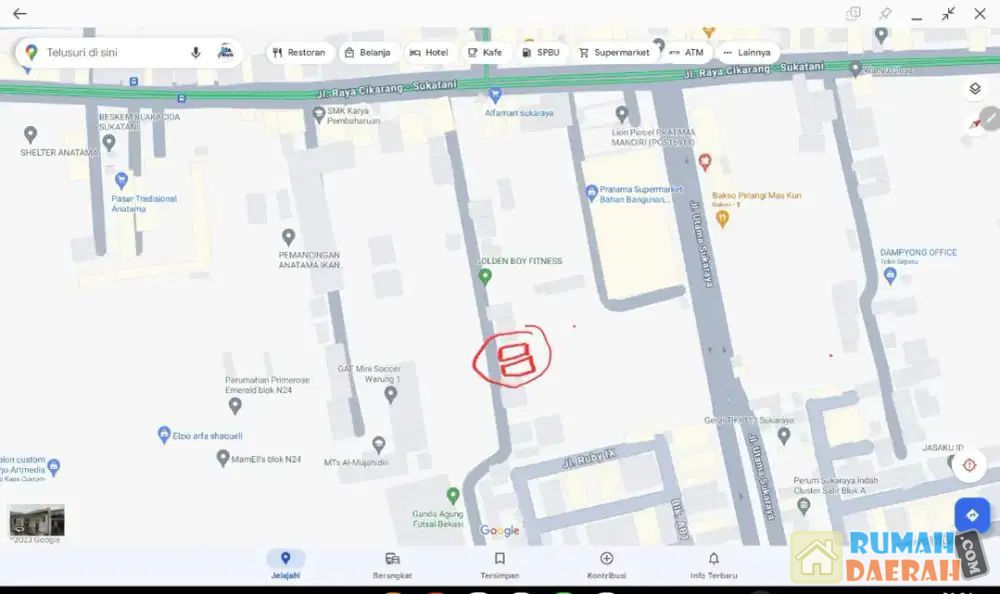Show SPBU gas stations
Viewport: 1000px width, 594px height.
pyautogui.click(x=540, y=52)
